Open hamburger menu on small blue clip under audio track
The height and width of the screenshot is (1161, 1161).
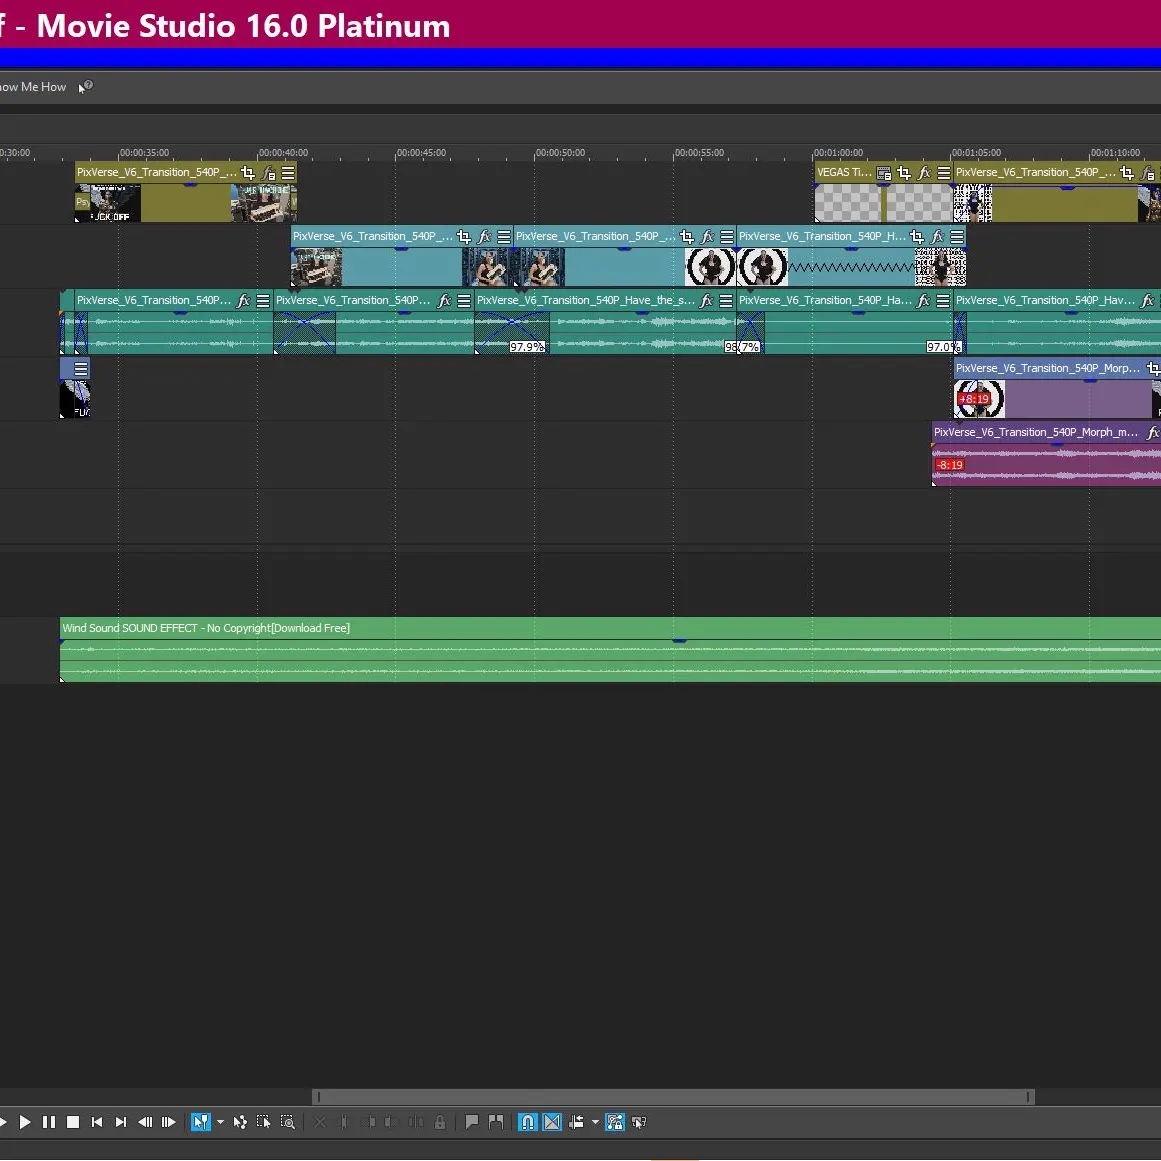81,368
